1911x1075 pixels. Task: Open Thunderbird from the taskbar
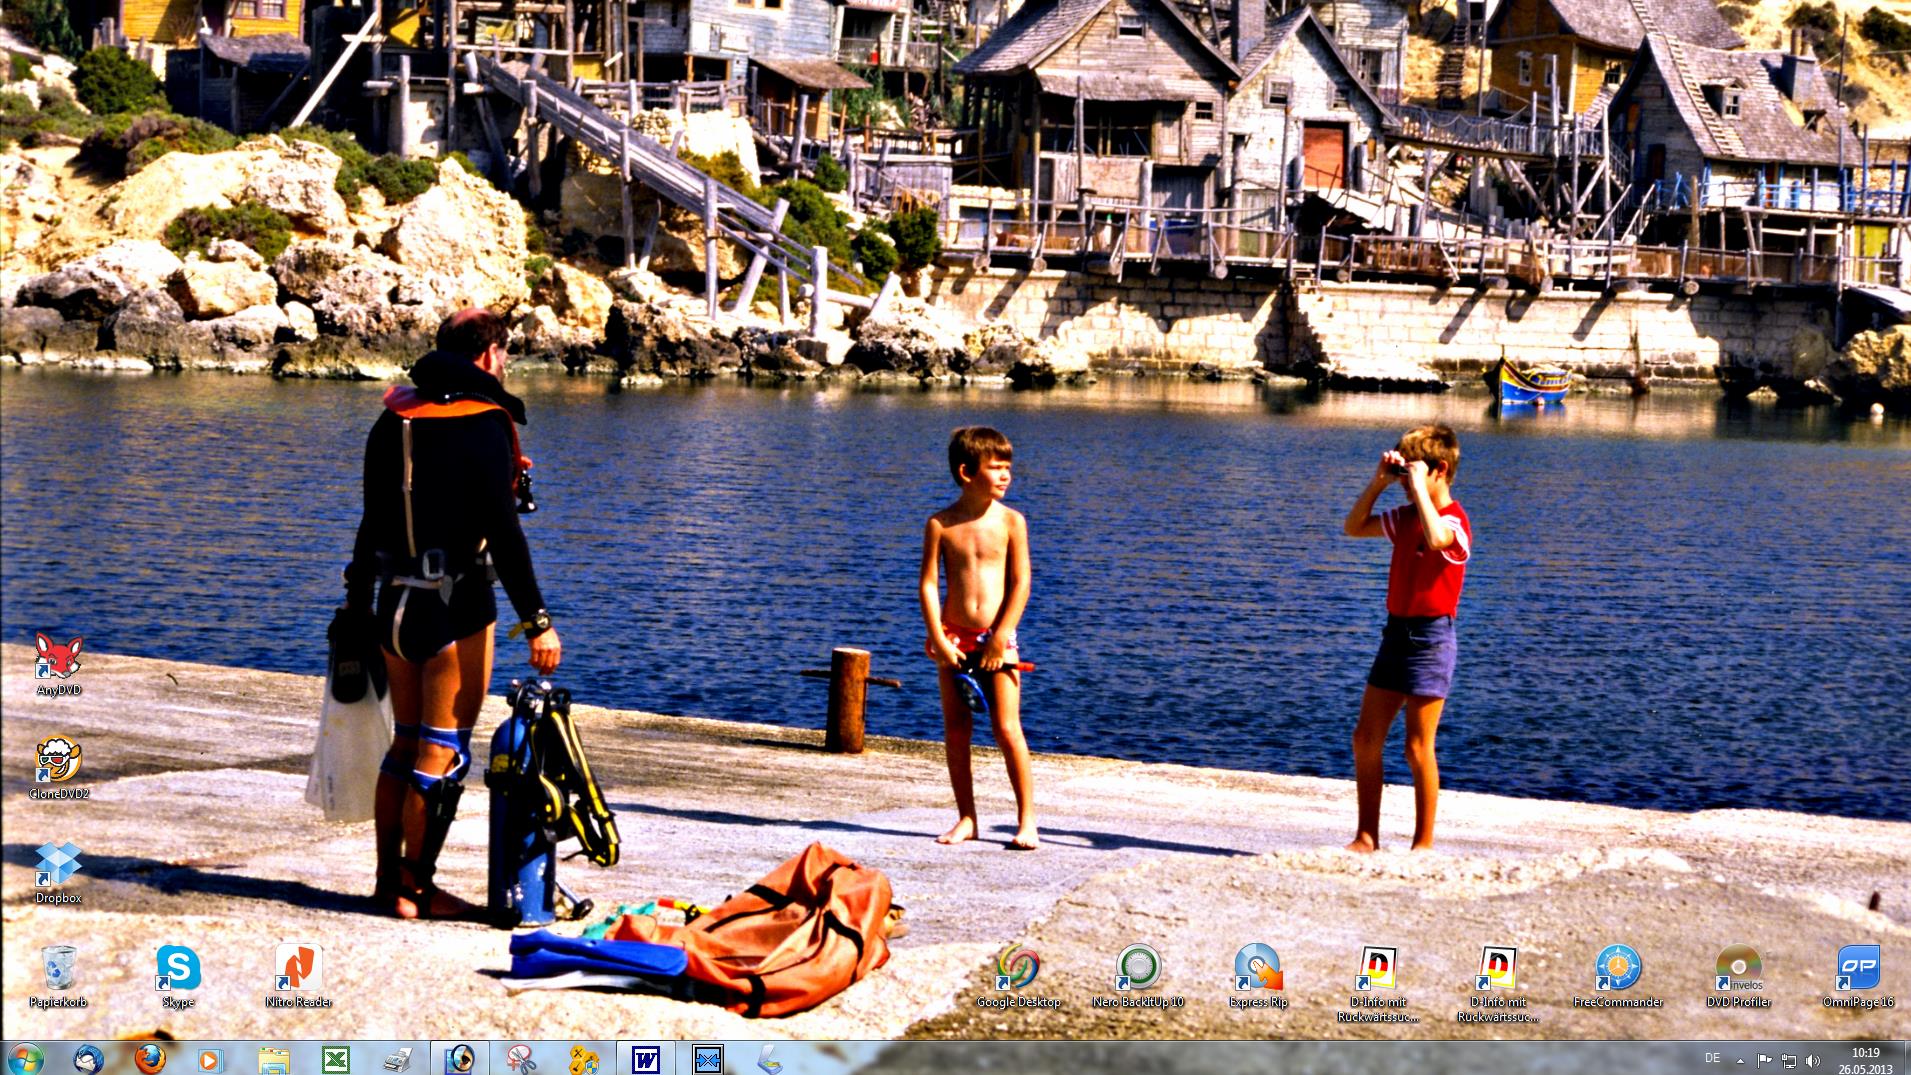89,1058
